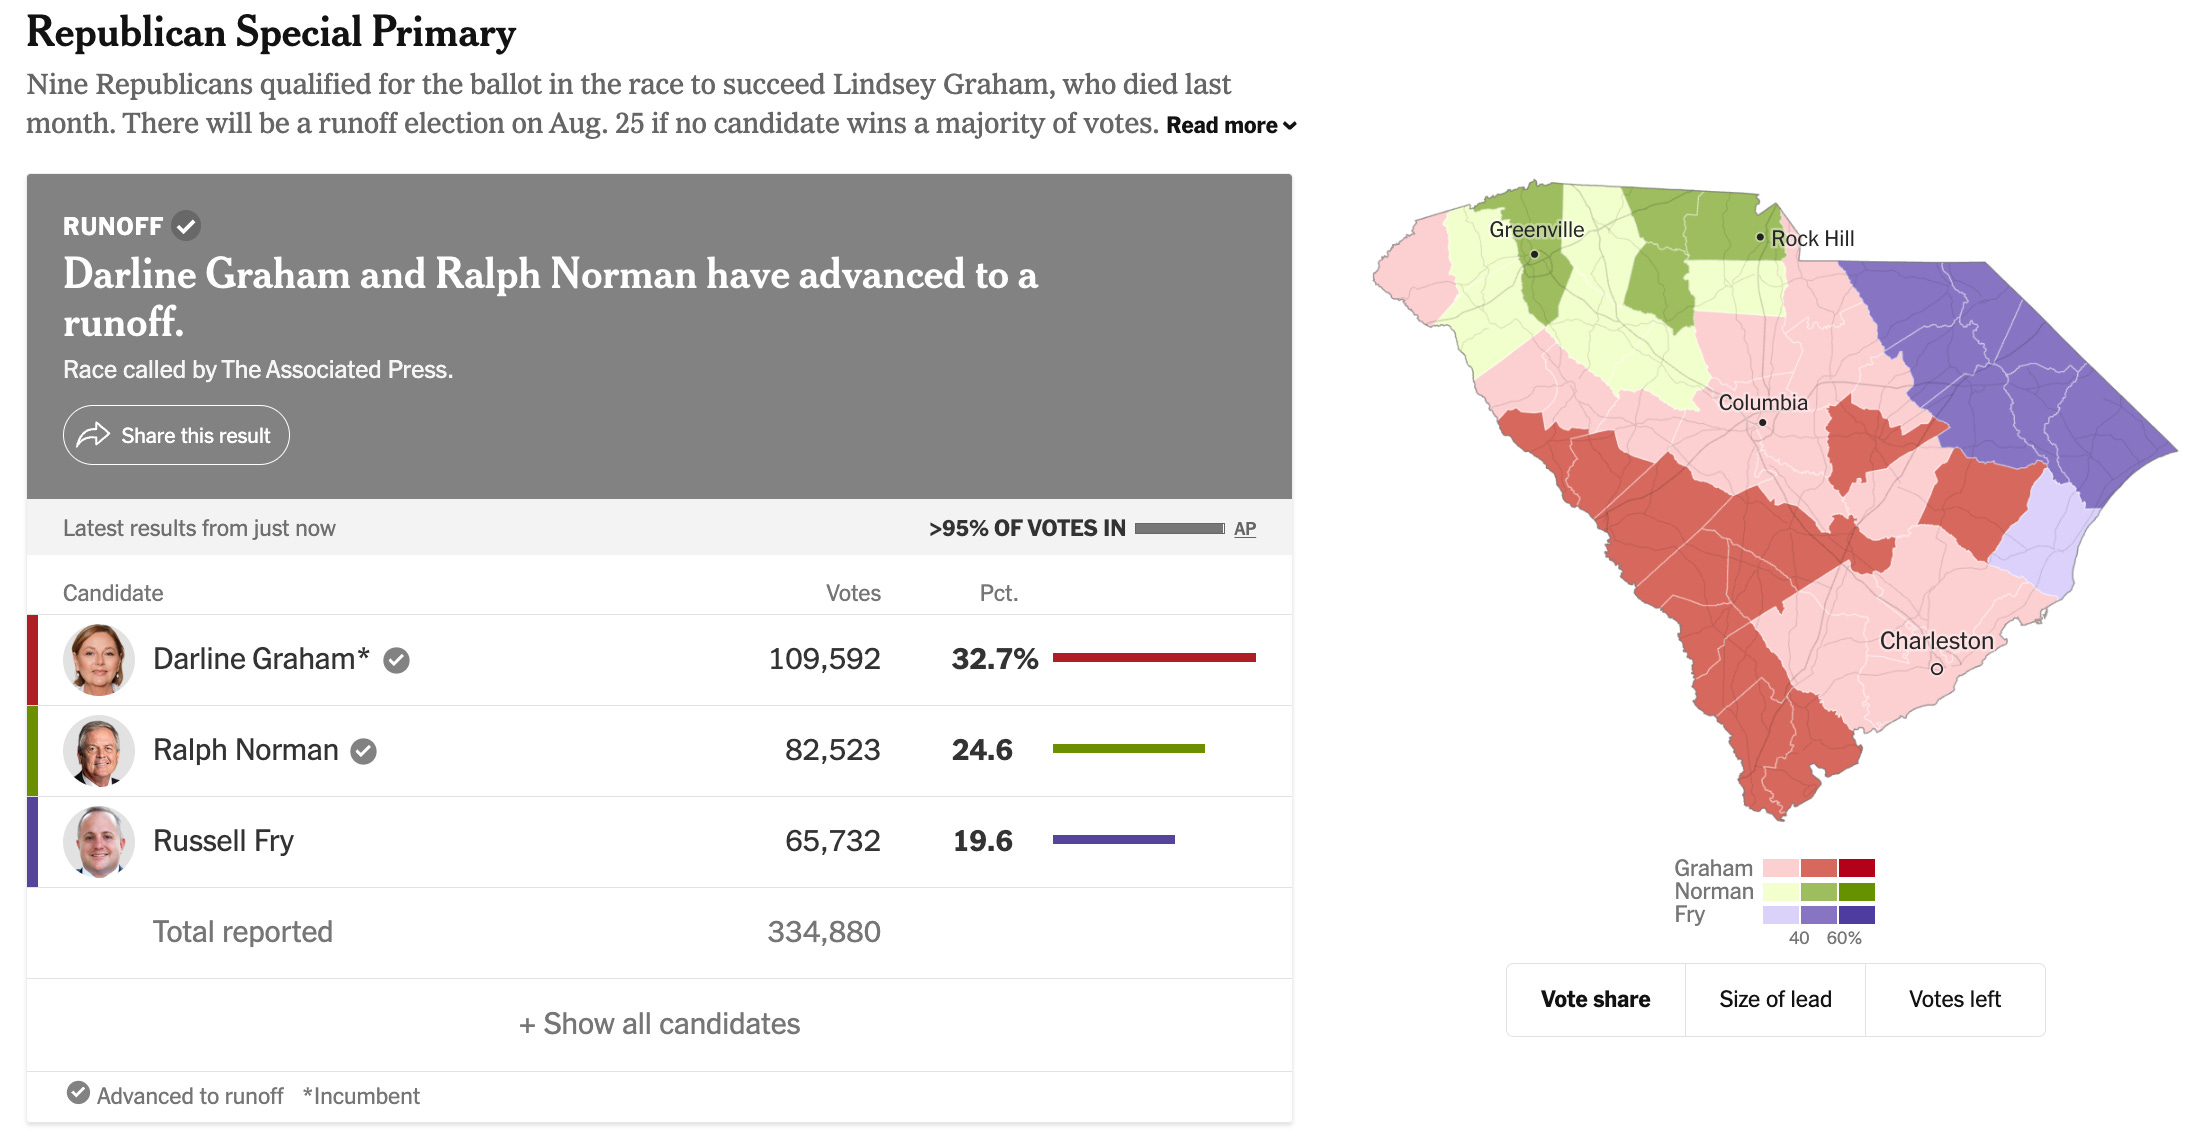Click the darkest red Graham legend swatch
The width and height of the screenshot is (2200, 1132).
[x=1857, y=868]
